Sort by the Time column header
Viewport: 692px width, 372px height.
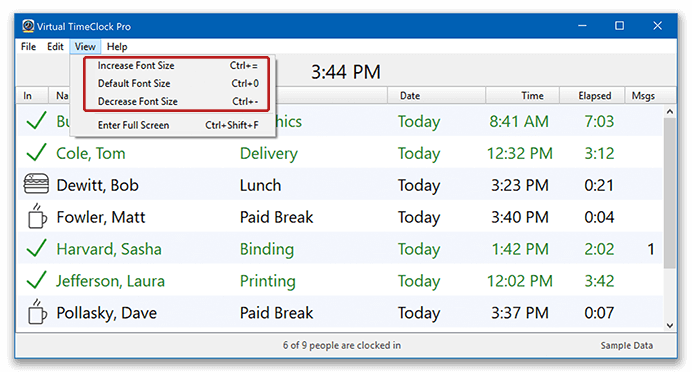523,95
